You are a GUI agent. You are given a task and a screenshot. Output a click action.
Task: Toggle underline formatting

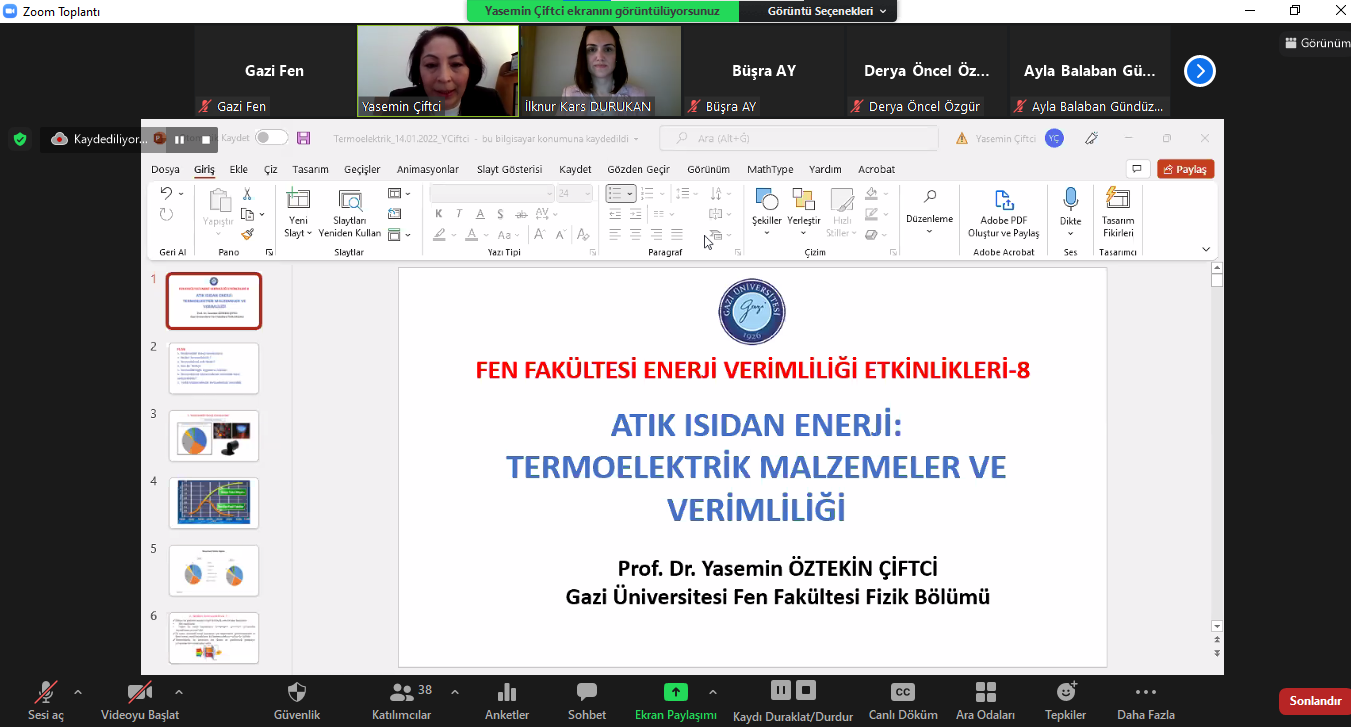coord(480,214)
